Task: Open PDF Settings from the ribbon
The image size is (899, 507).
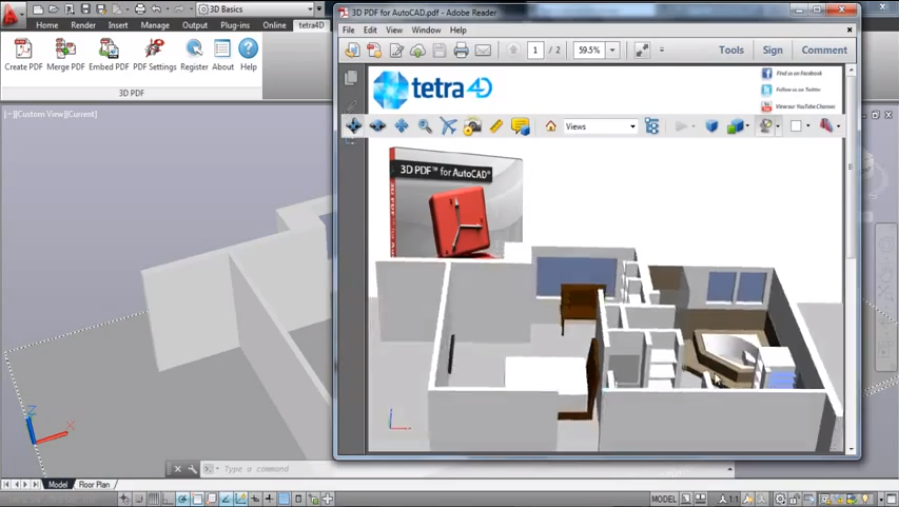Action: pos(155,55)
